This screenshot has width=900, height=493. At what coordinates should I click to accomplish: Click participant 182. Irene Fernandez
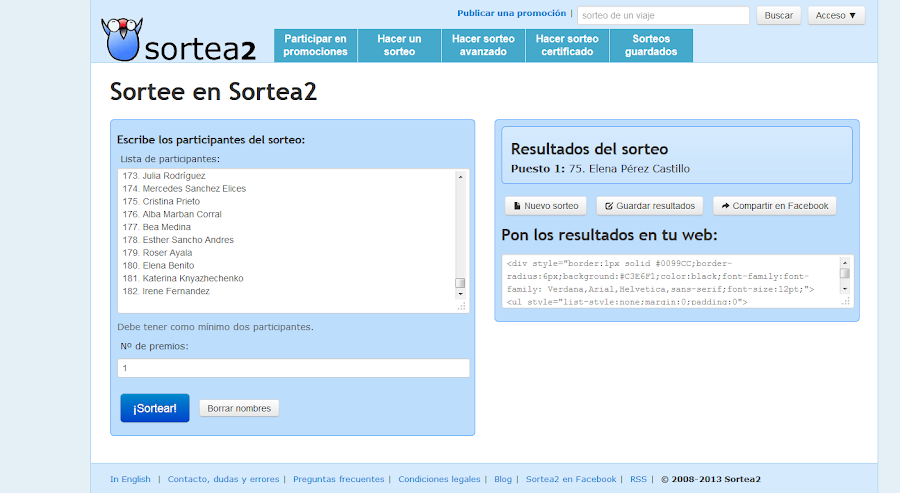point(166,291)
